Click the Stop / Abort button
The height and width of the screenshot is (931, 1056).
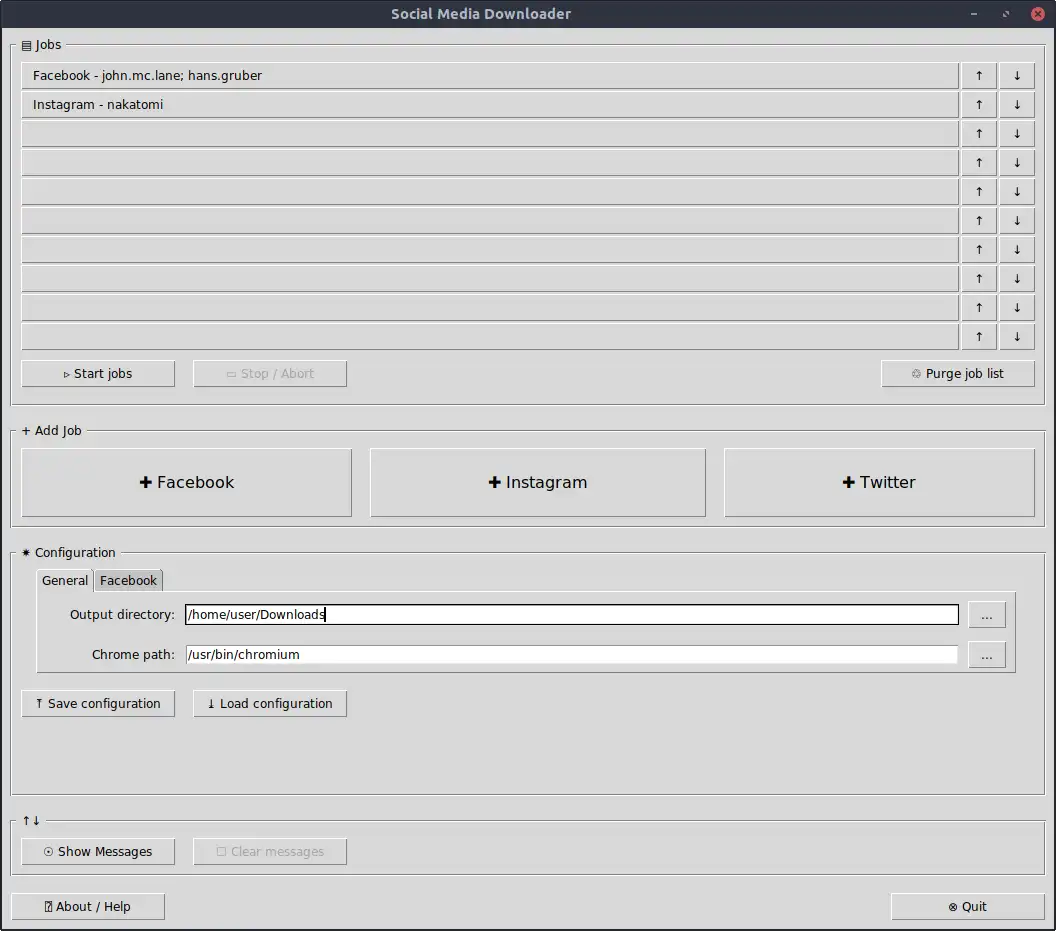tap(270, 374)
